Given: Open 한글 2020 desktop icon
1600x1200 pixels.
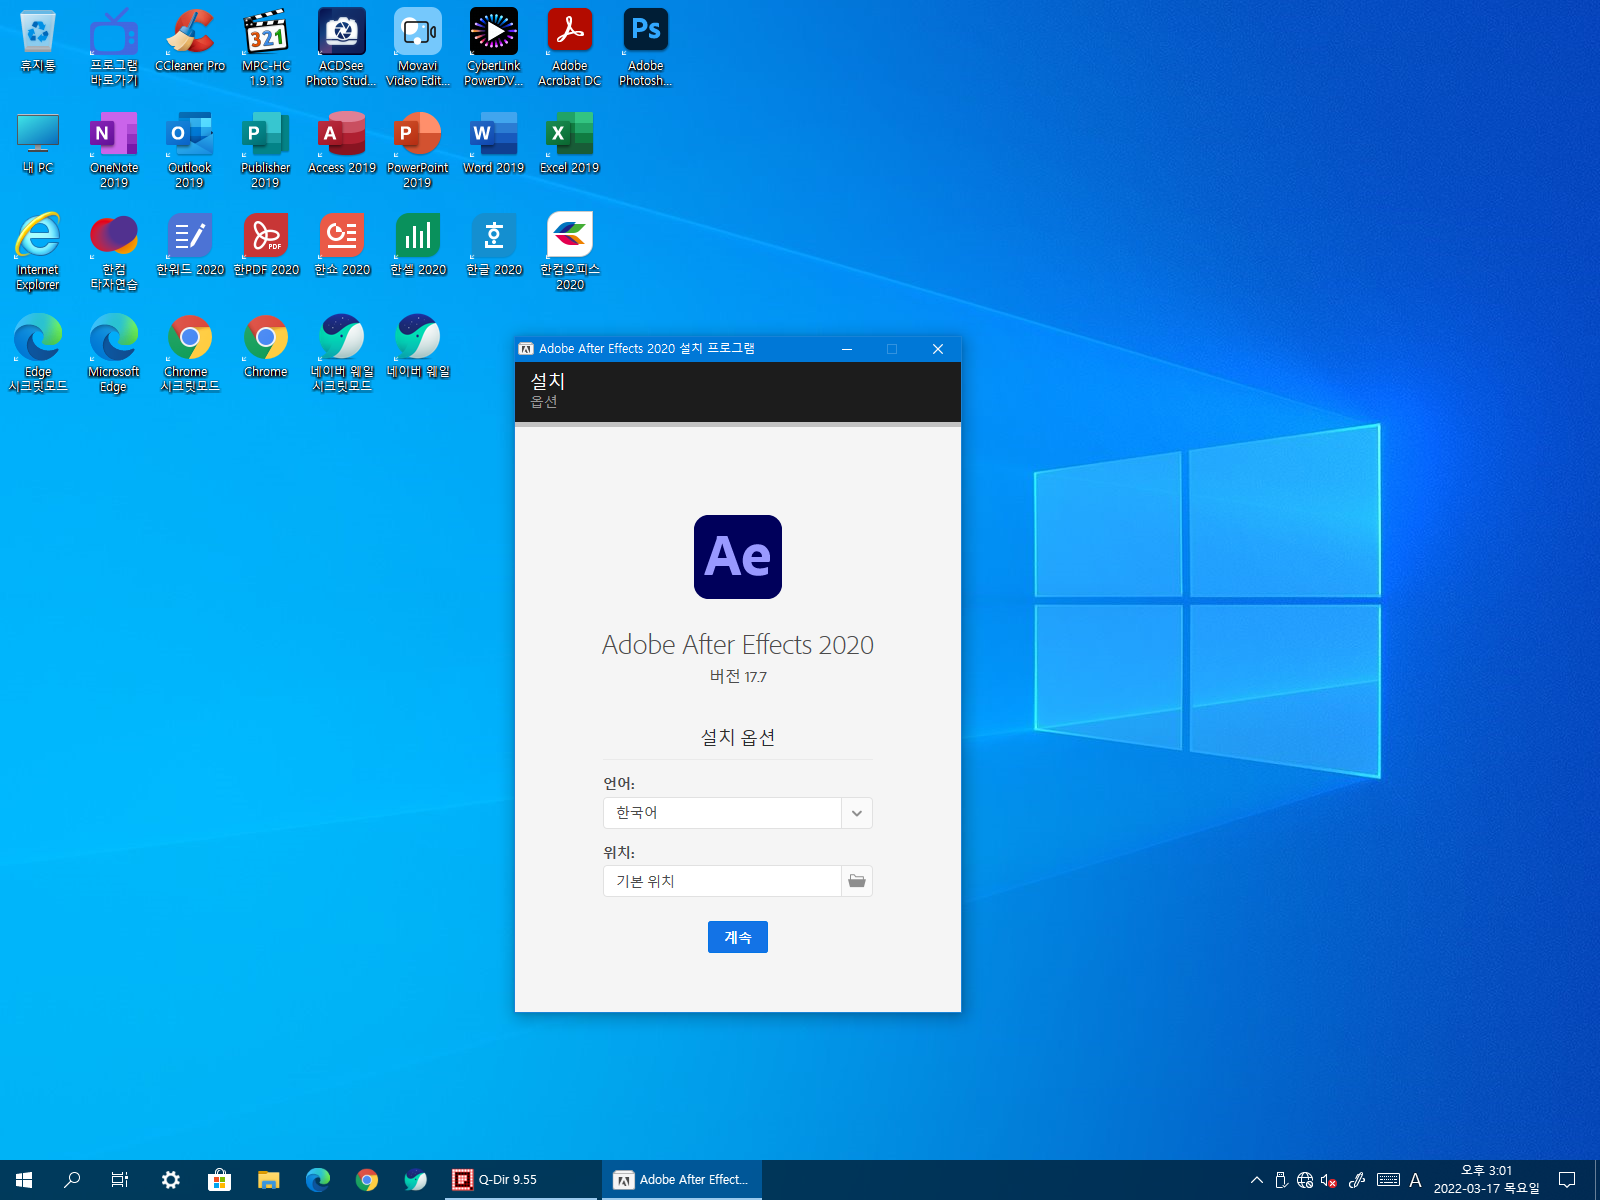Looking at the screenshot, I should pos(494,246).
